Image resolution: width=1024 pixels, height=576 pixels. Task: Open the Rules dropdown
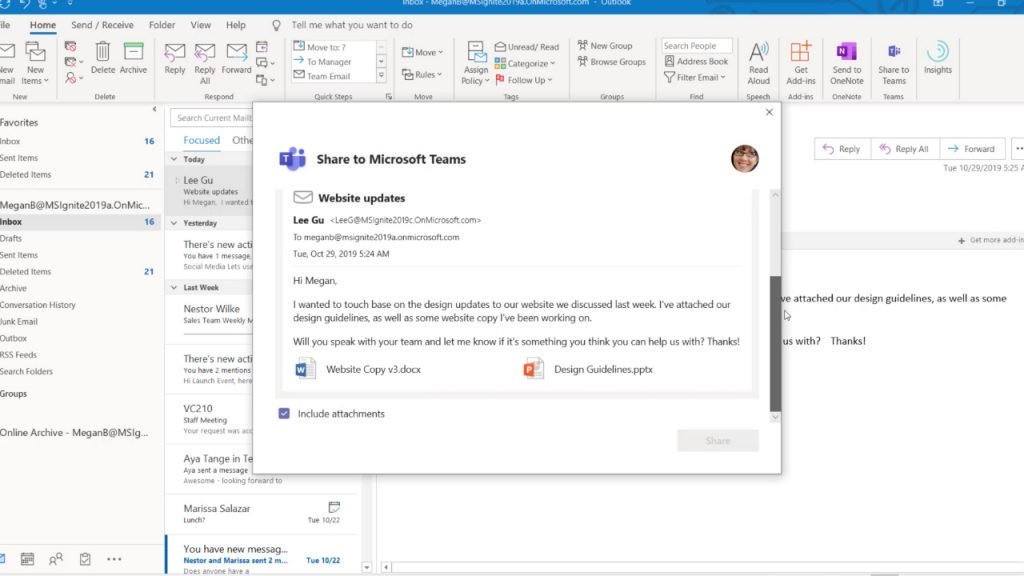pyautogui.click(x=423, y=74)
